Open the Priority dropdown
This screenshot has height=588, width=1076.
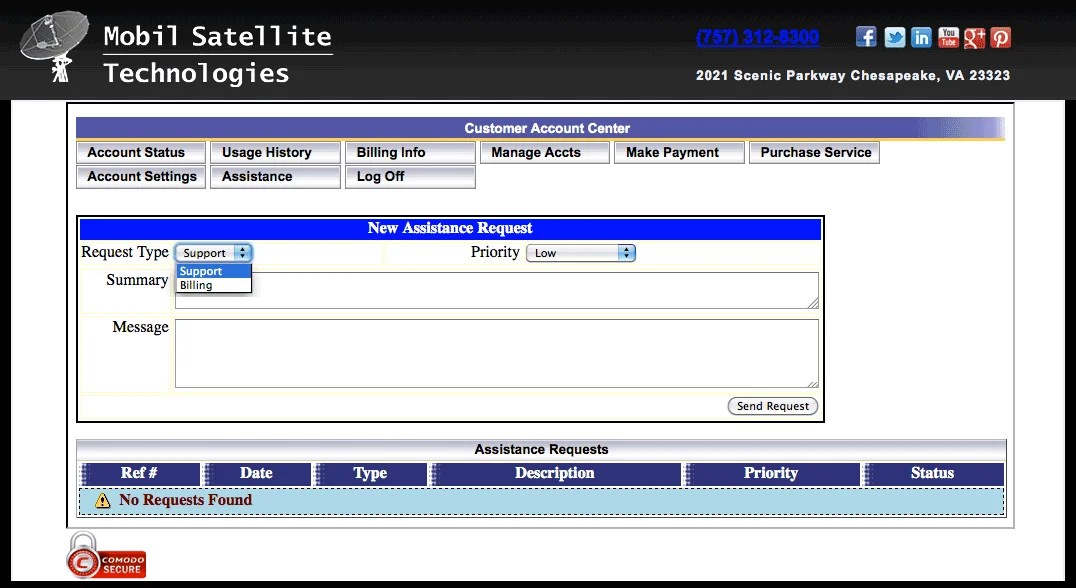click(x=581, y=252)
